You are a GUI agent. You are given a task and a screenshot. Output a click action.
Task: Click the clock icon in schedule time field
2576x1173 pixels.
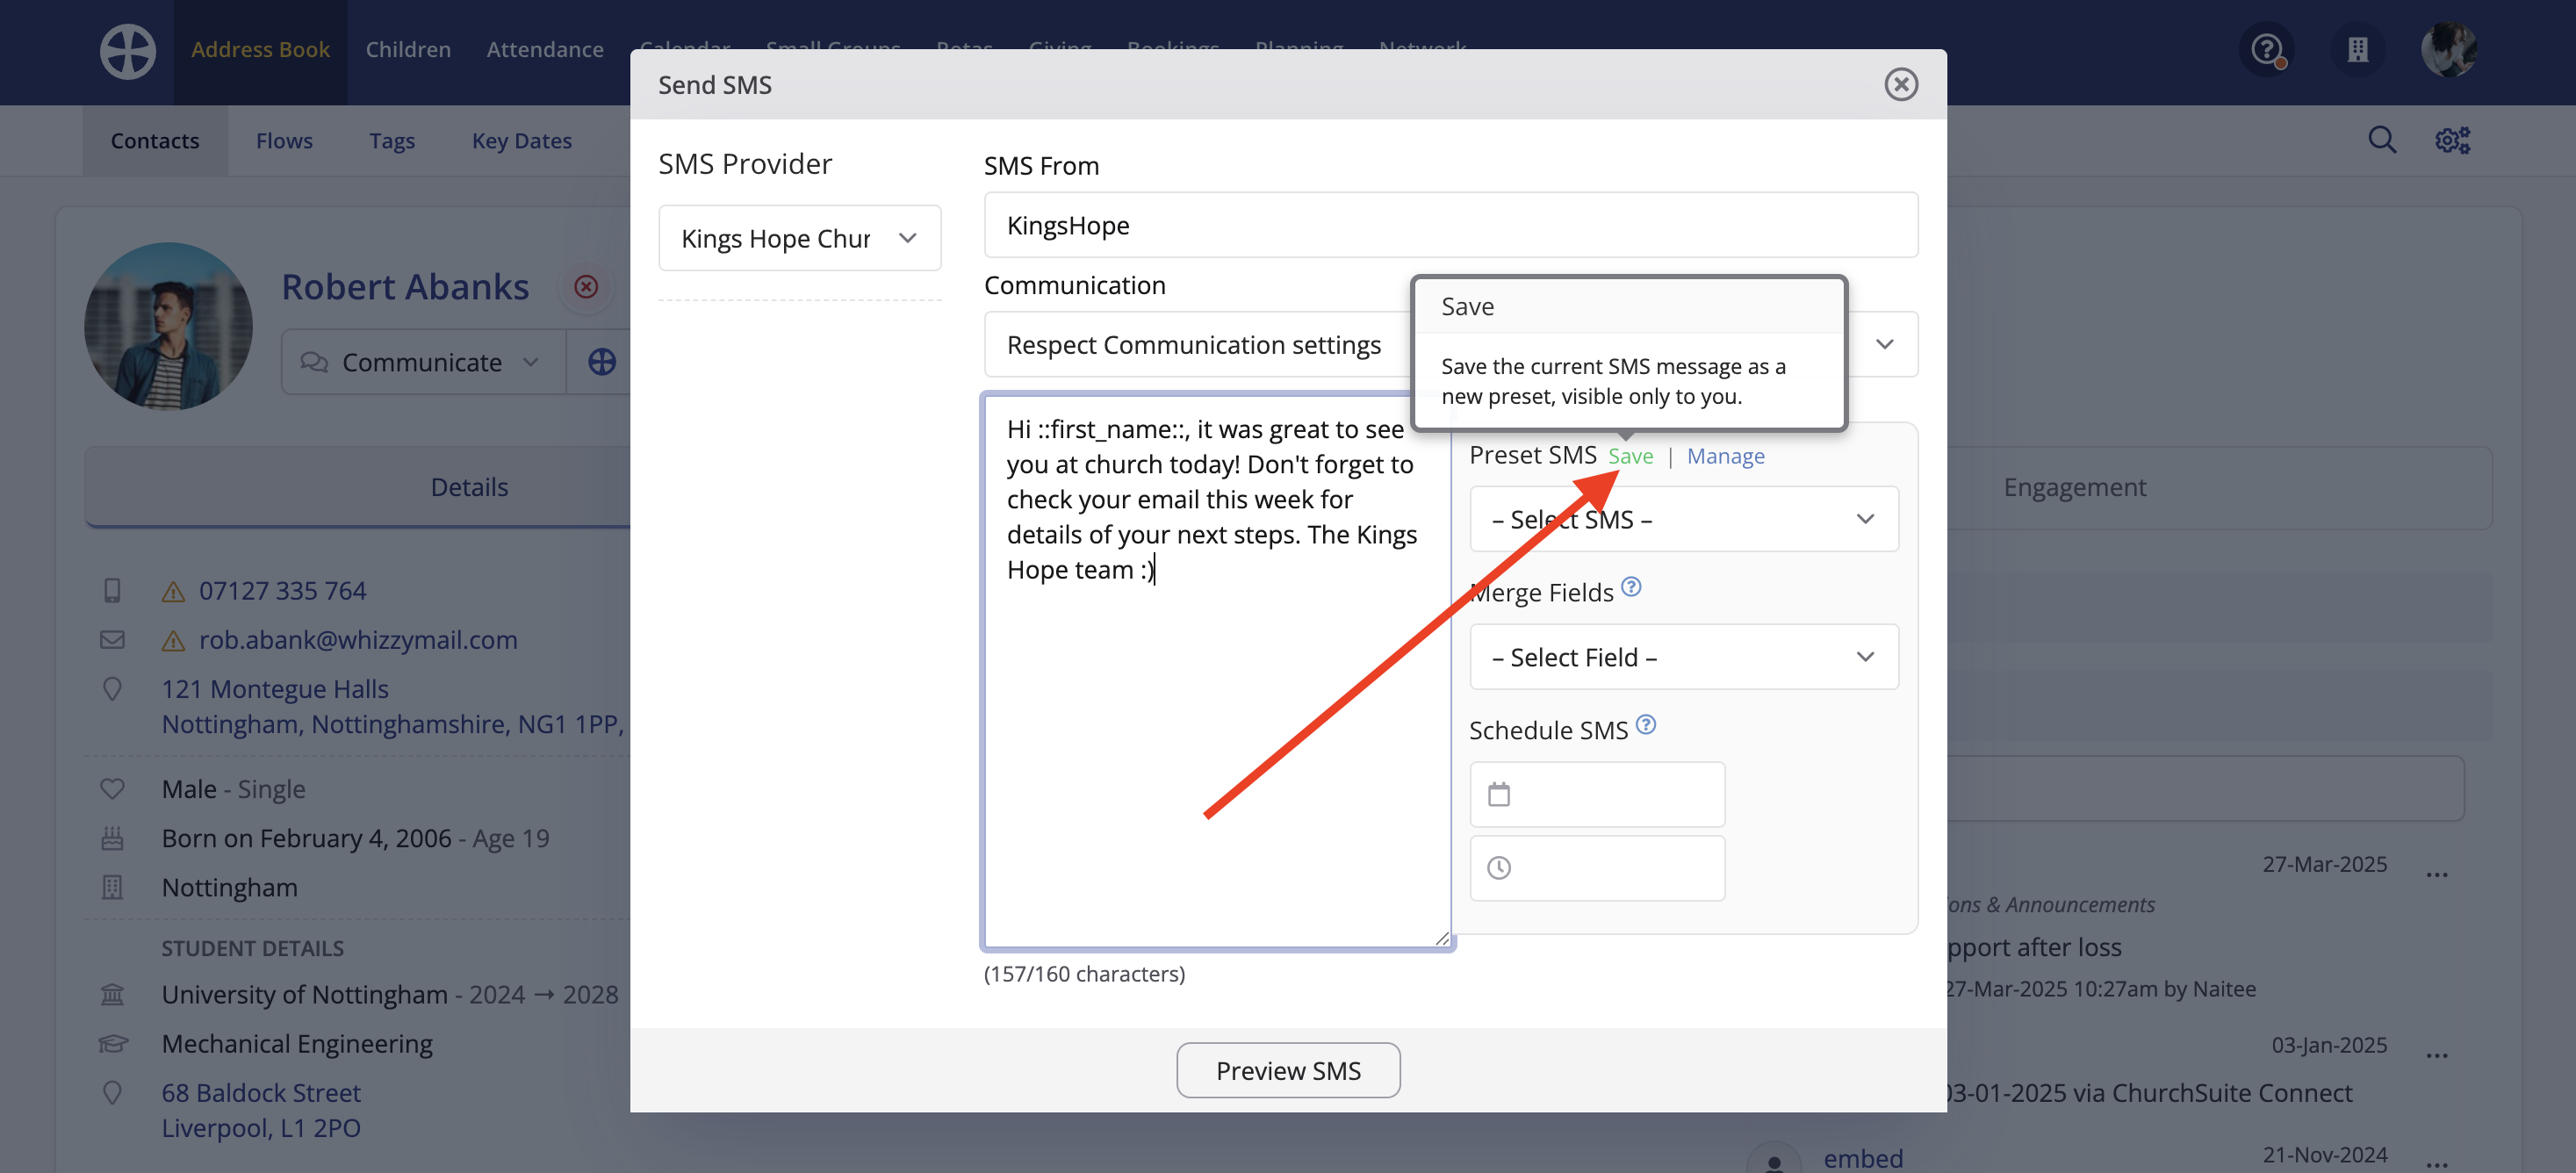(1498, 868)
